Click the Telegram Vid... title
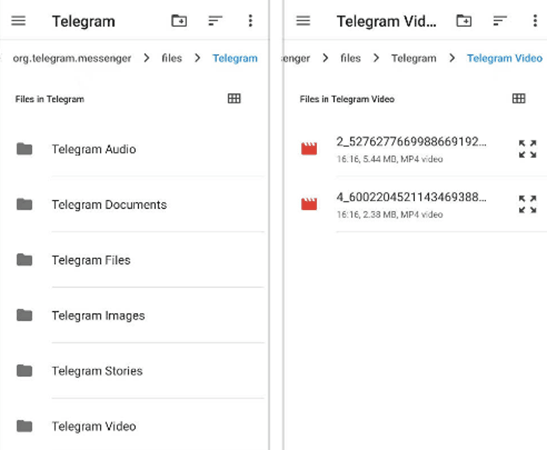The height and width of the screenshot is (450, 547). 386,21
